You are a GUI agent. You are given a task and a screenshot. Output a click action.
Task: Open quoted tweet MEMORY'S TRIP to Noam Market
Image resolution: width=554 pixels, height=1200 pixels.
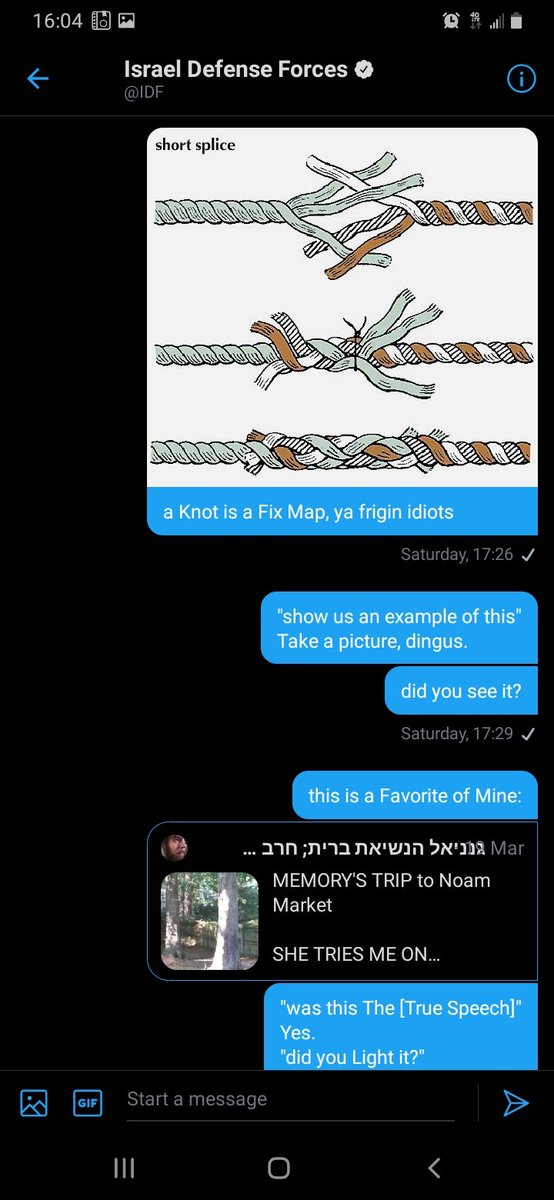point(342,900)
